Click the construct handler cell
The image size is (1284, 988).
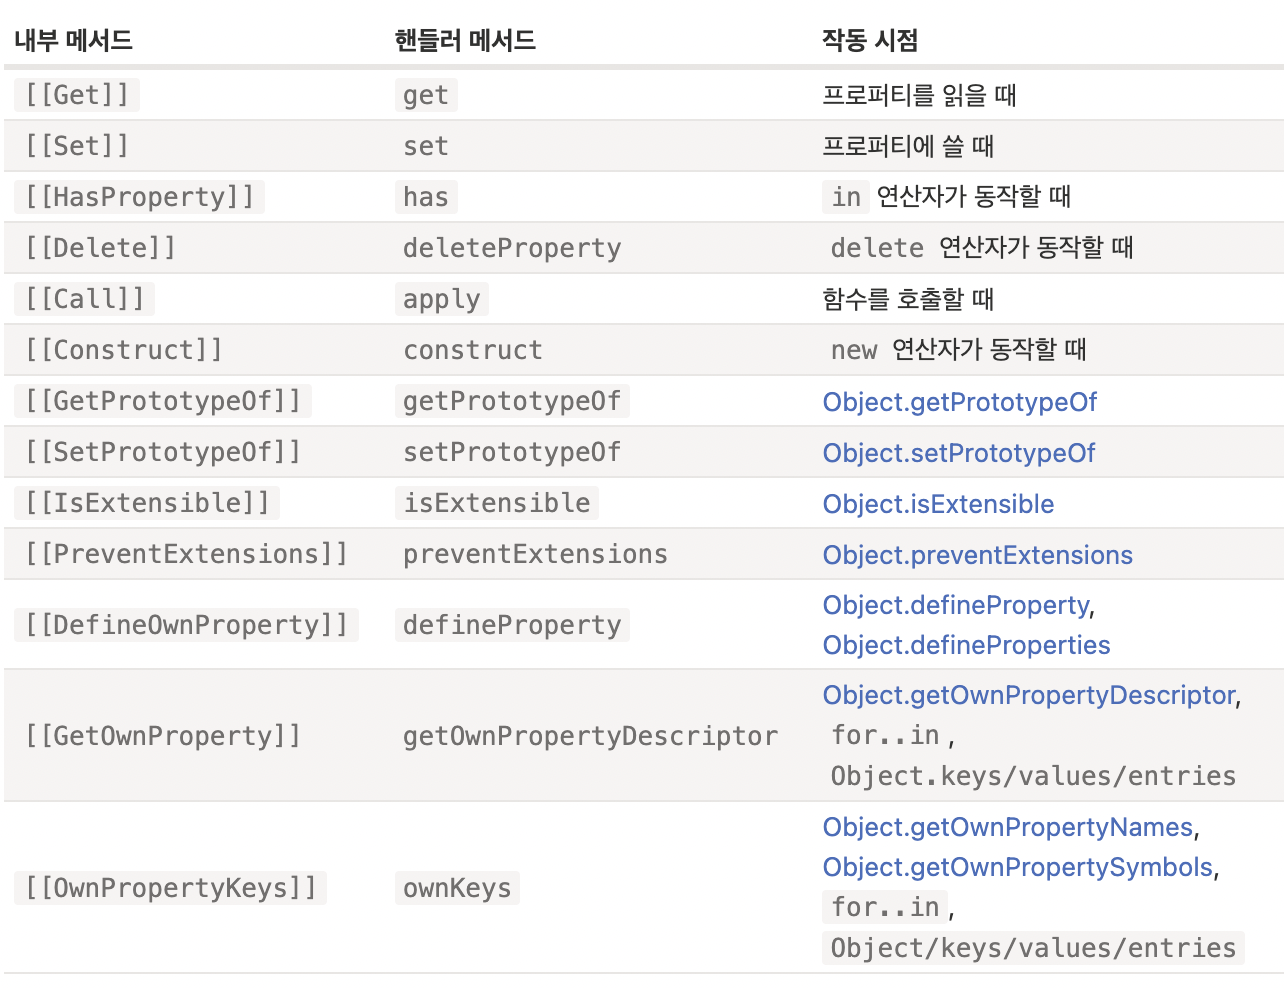click(x=473, y=350)
